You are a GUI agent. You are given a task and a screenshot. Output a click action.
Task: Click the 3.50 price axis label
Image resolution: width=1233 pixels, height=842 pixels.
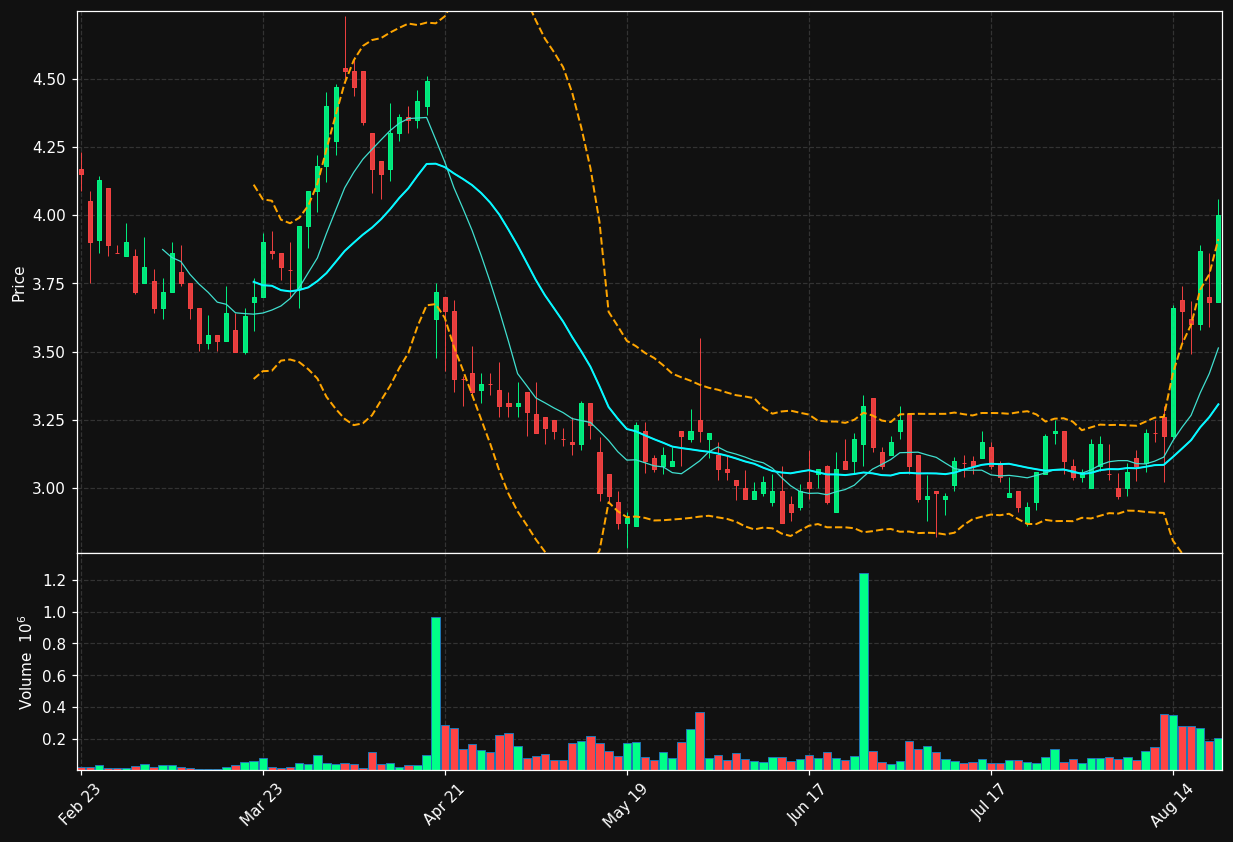[50, 352]
